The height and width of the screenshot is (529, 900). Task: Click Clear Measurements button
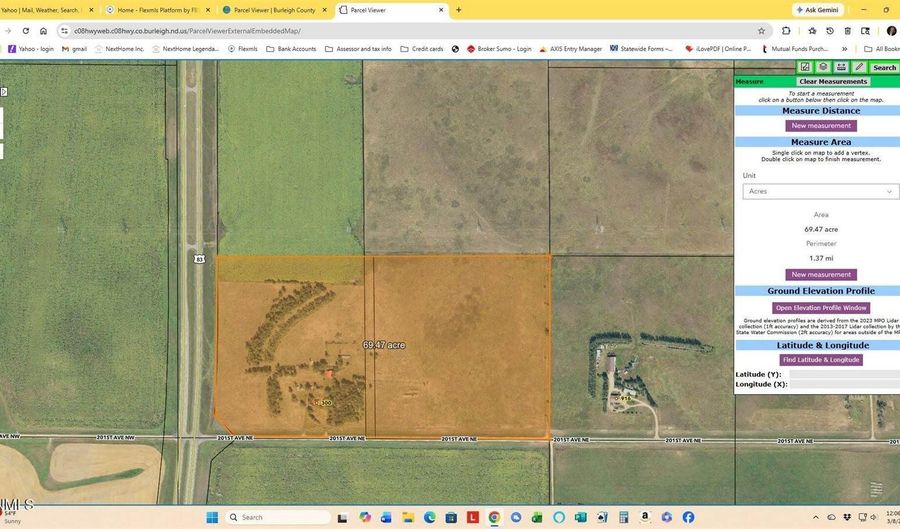(833, 81)
